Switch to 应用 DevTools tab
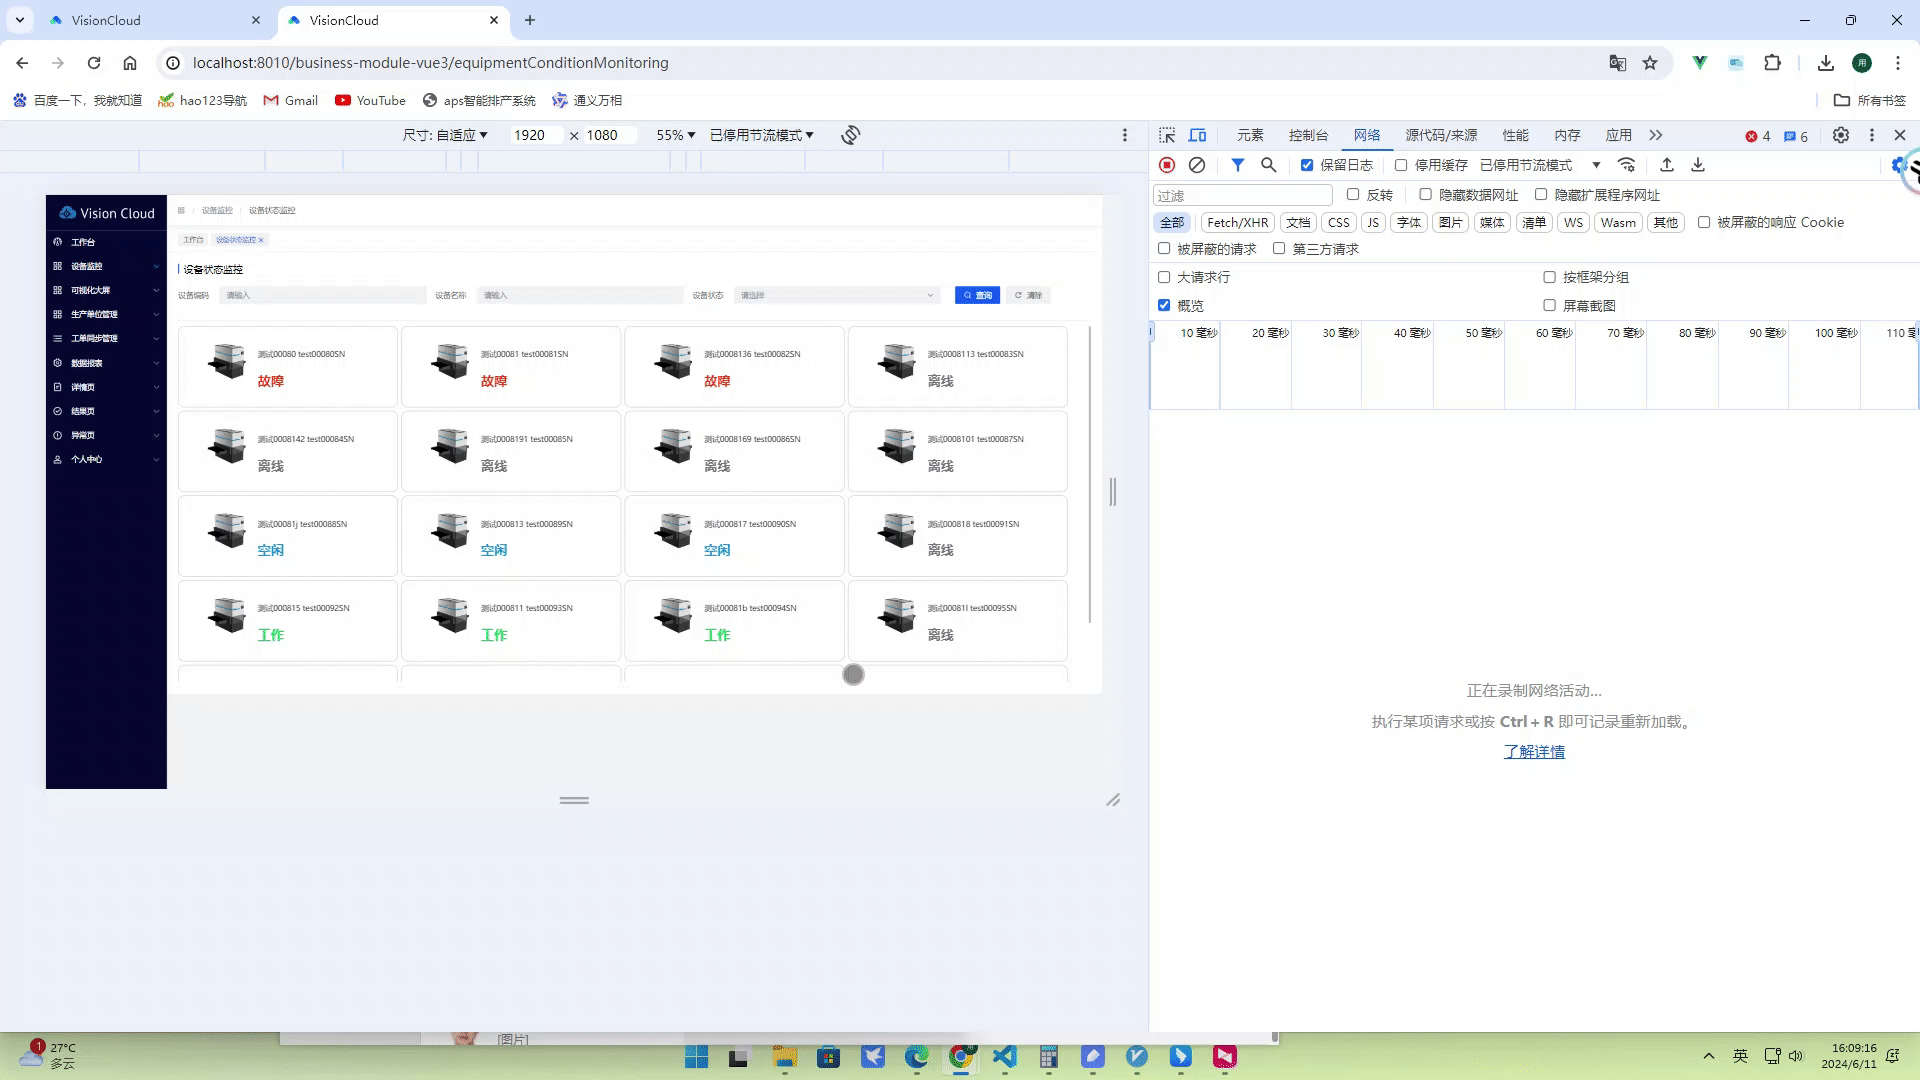1920x1080 pixels. tap(1619, 135)
